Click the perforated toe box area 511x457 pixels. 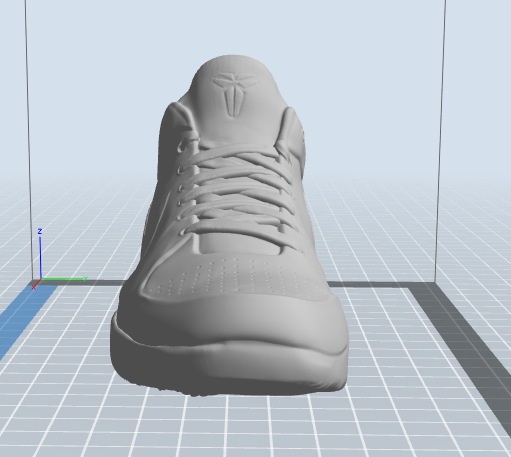(x=233, y=277)
